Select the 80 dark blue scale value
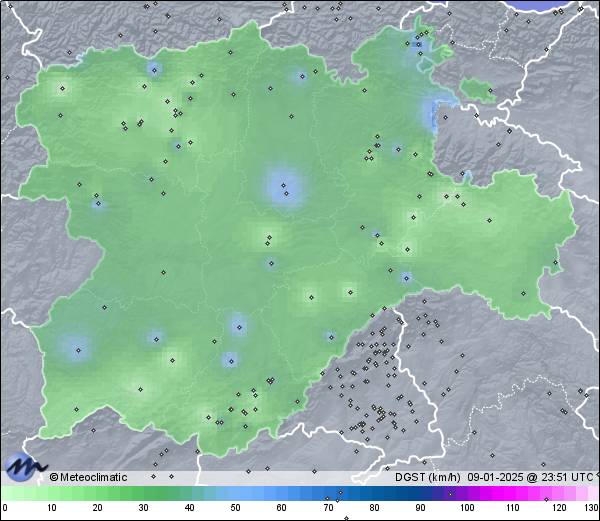The image size is (600, 521). coord(374,508)
